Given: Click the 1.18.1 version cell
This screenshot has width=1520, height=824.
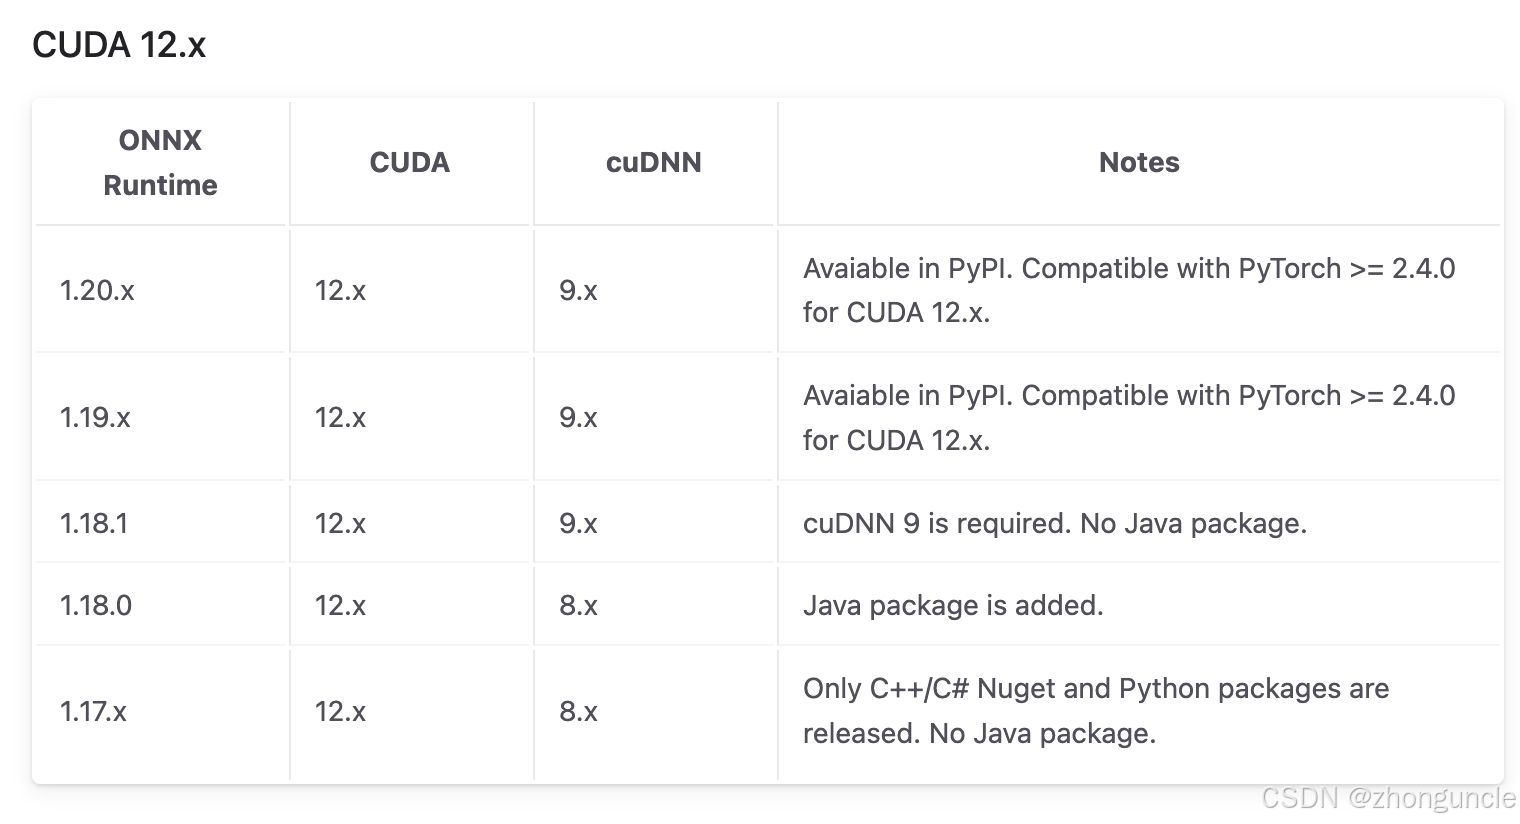Looking at the screenshot, I should pyautogui.click(x=94, y=523).
